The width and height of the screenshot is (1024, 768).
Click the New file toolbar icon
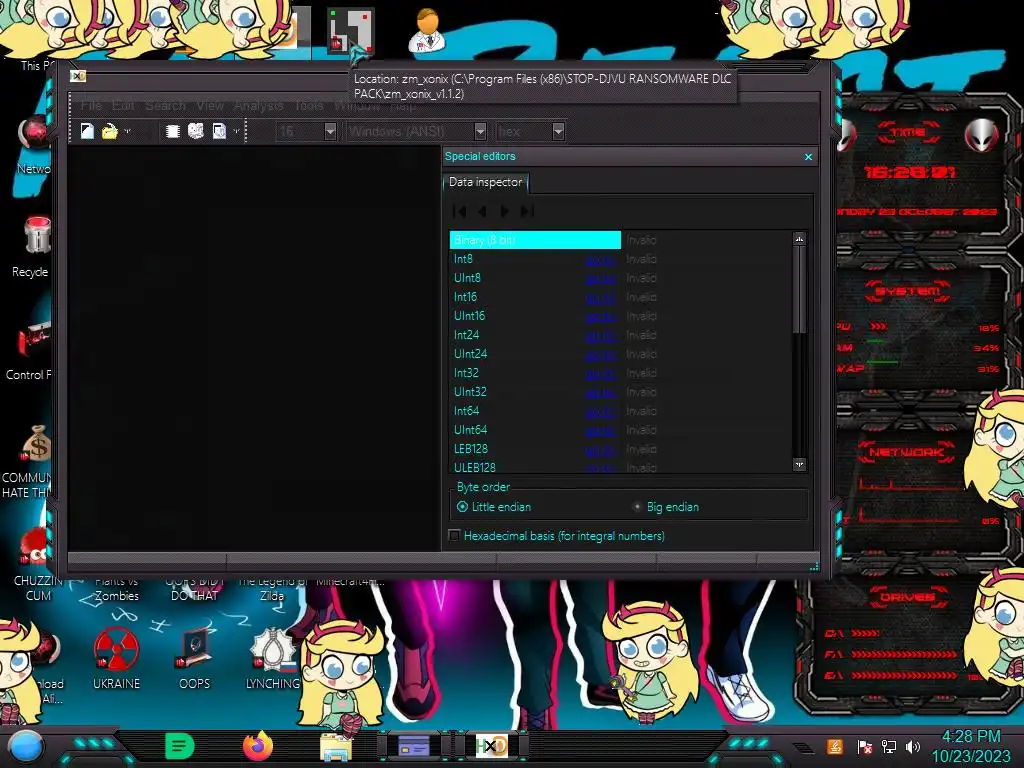(87, 131)
